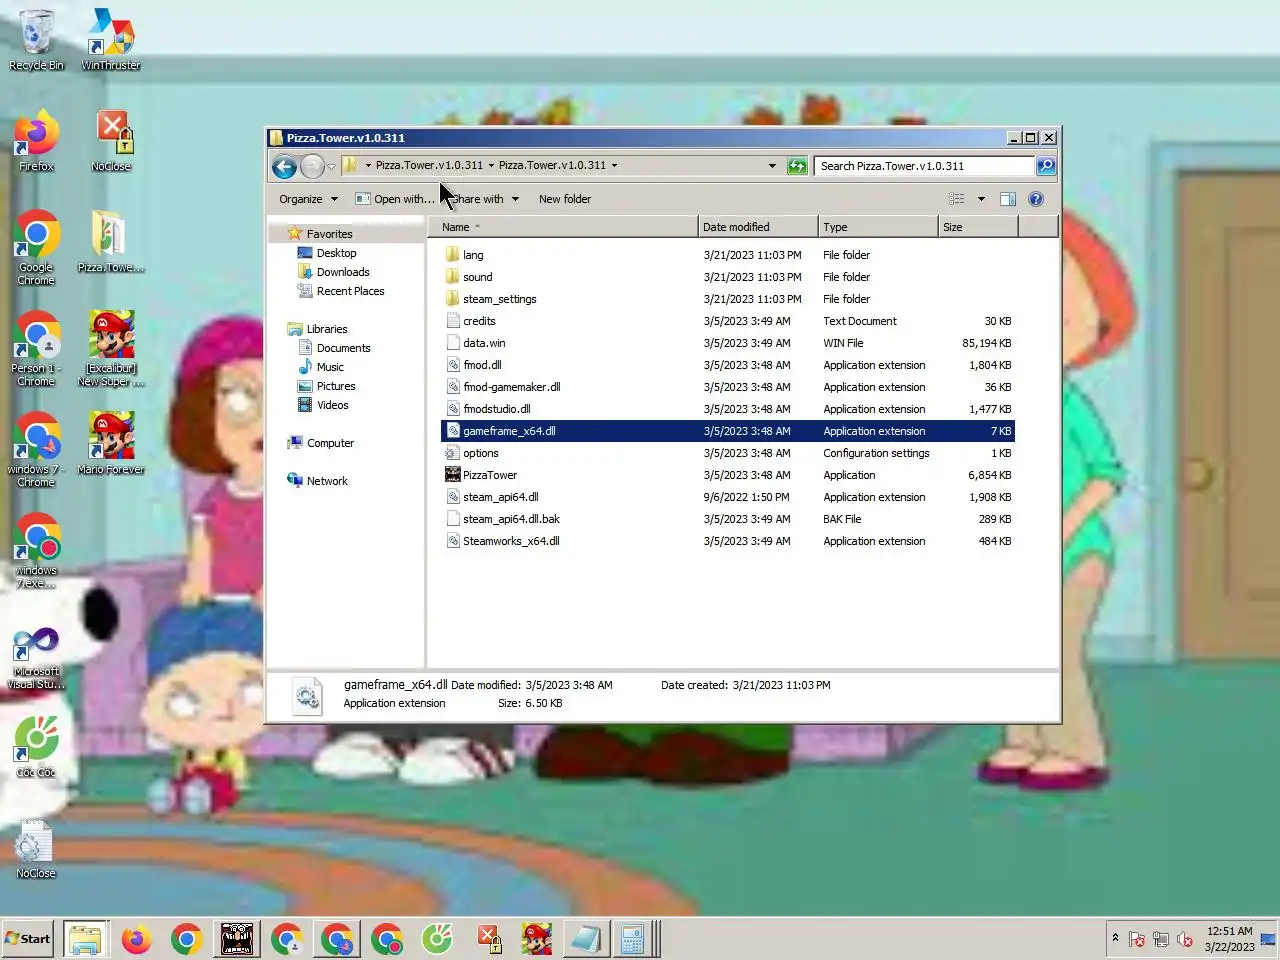Sort by Type column header
Viewport: 1280px width, 960px height.
[878, 227]
